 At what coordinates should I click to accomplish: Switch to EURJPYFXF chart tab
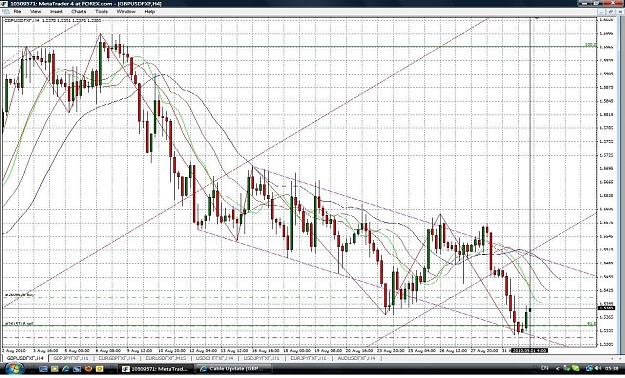tap(309, 358)
